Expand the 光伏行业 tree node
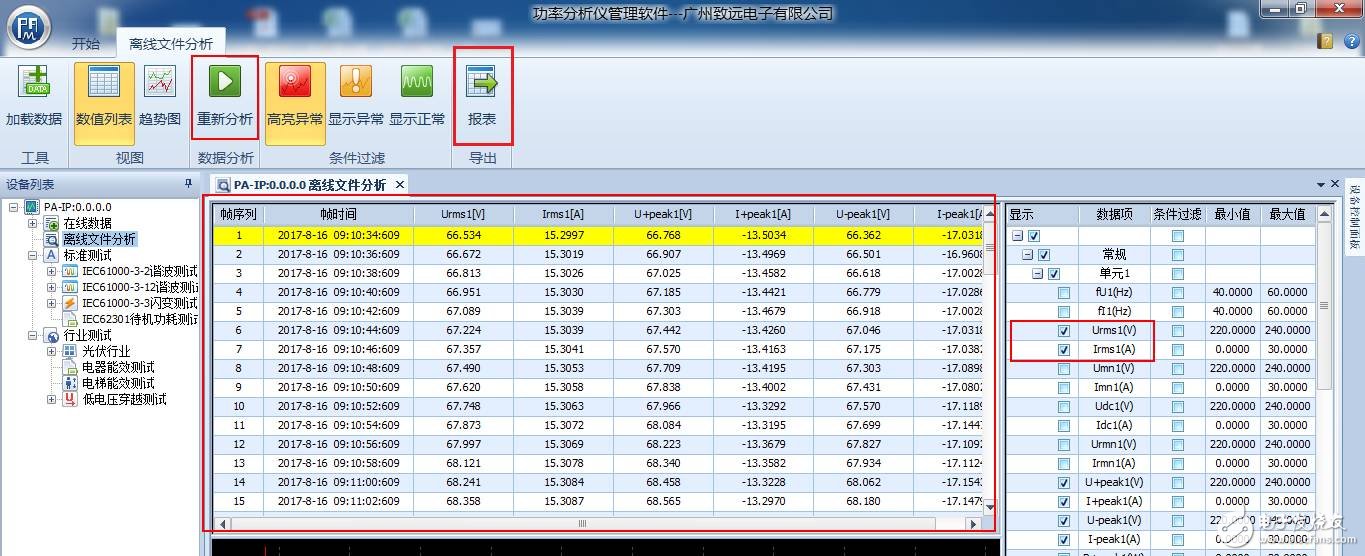 [x=52, y=351]
